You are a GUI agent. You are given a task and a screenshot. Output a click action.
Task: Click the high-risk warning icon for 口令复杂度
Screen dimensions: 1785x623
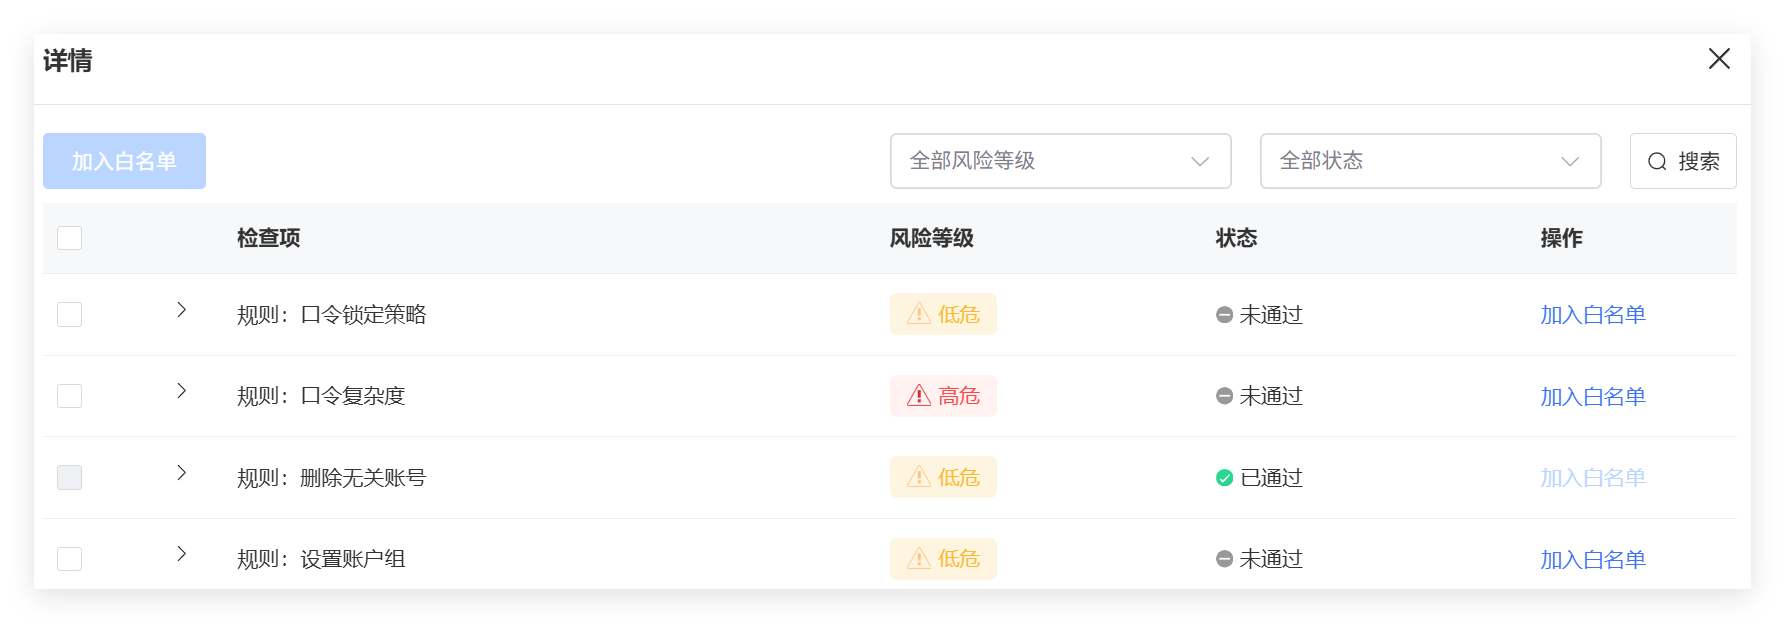[x=919, y=396]
